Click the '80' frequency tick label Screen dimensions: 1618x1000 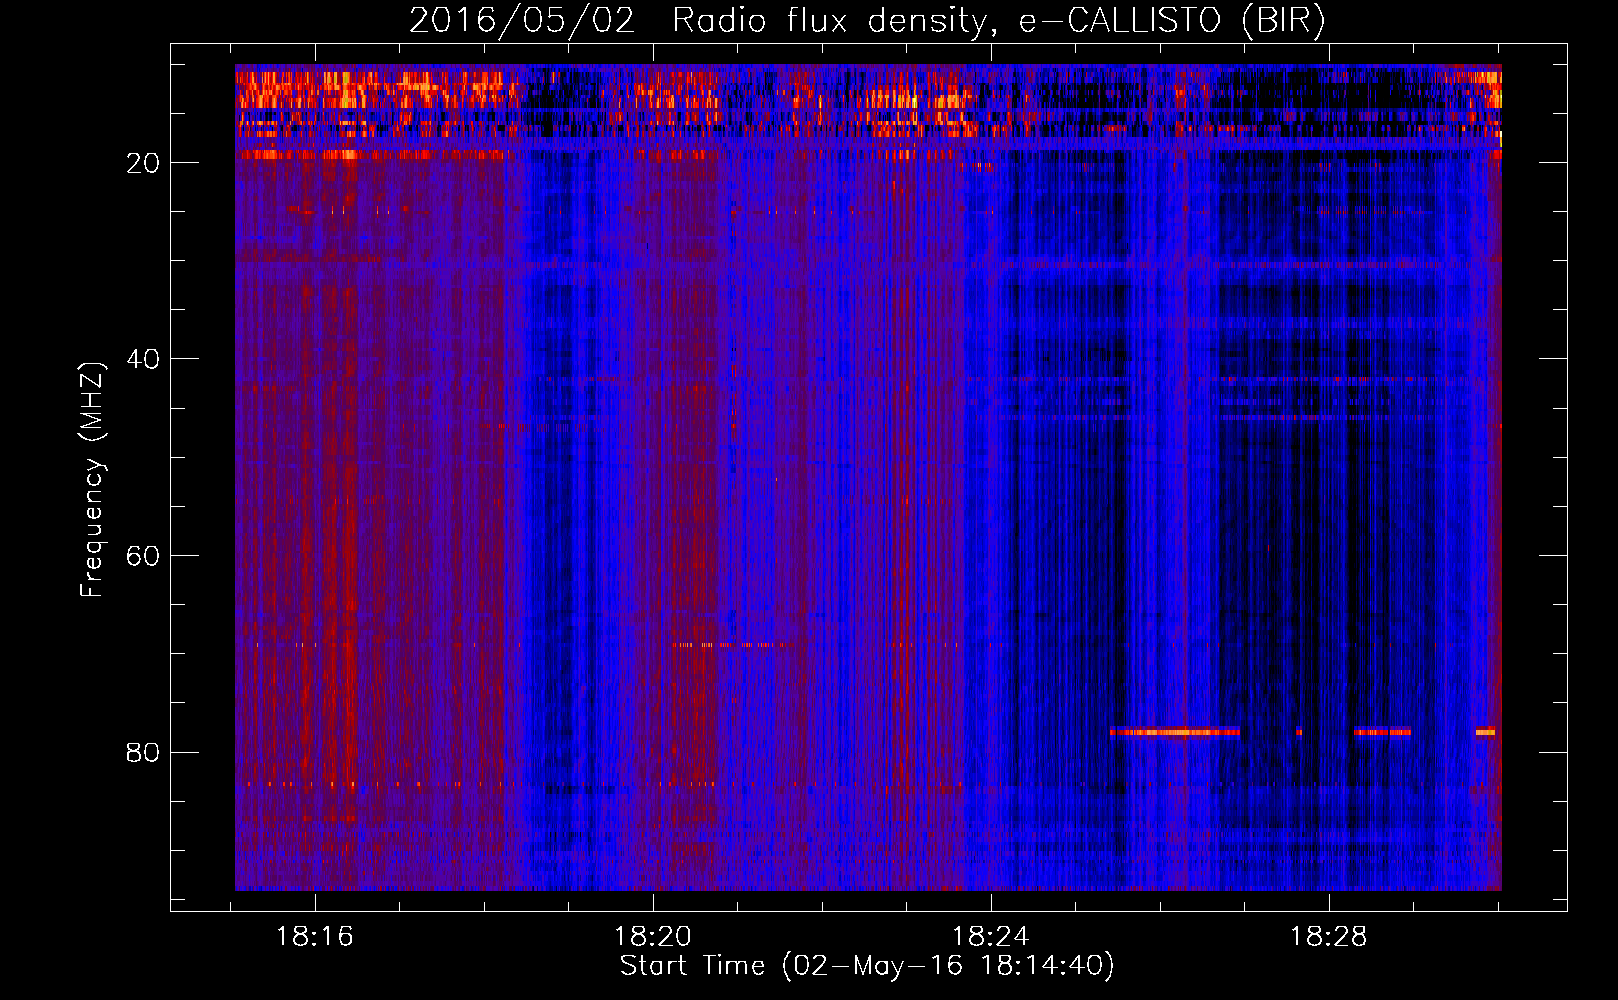(143, 752)
